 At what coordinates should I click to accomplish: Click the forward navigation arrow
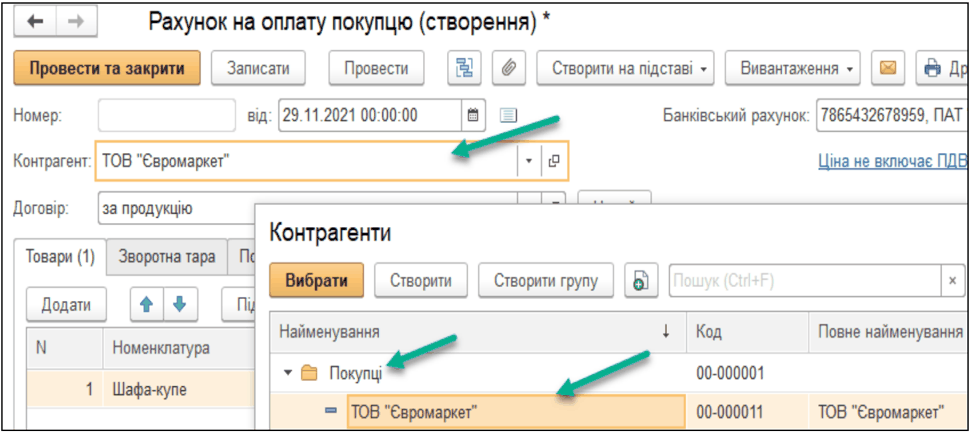(75, 22)
